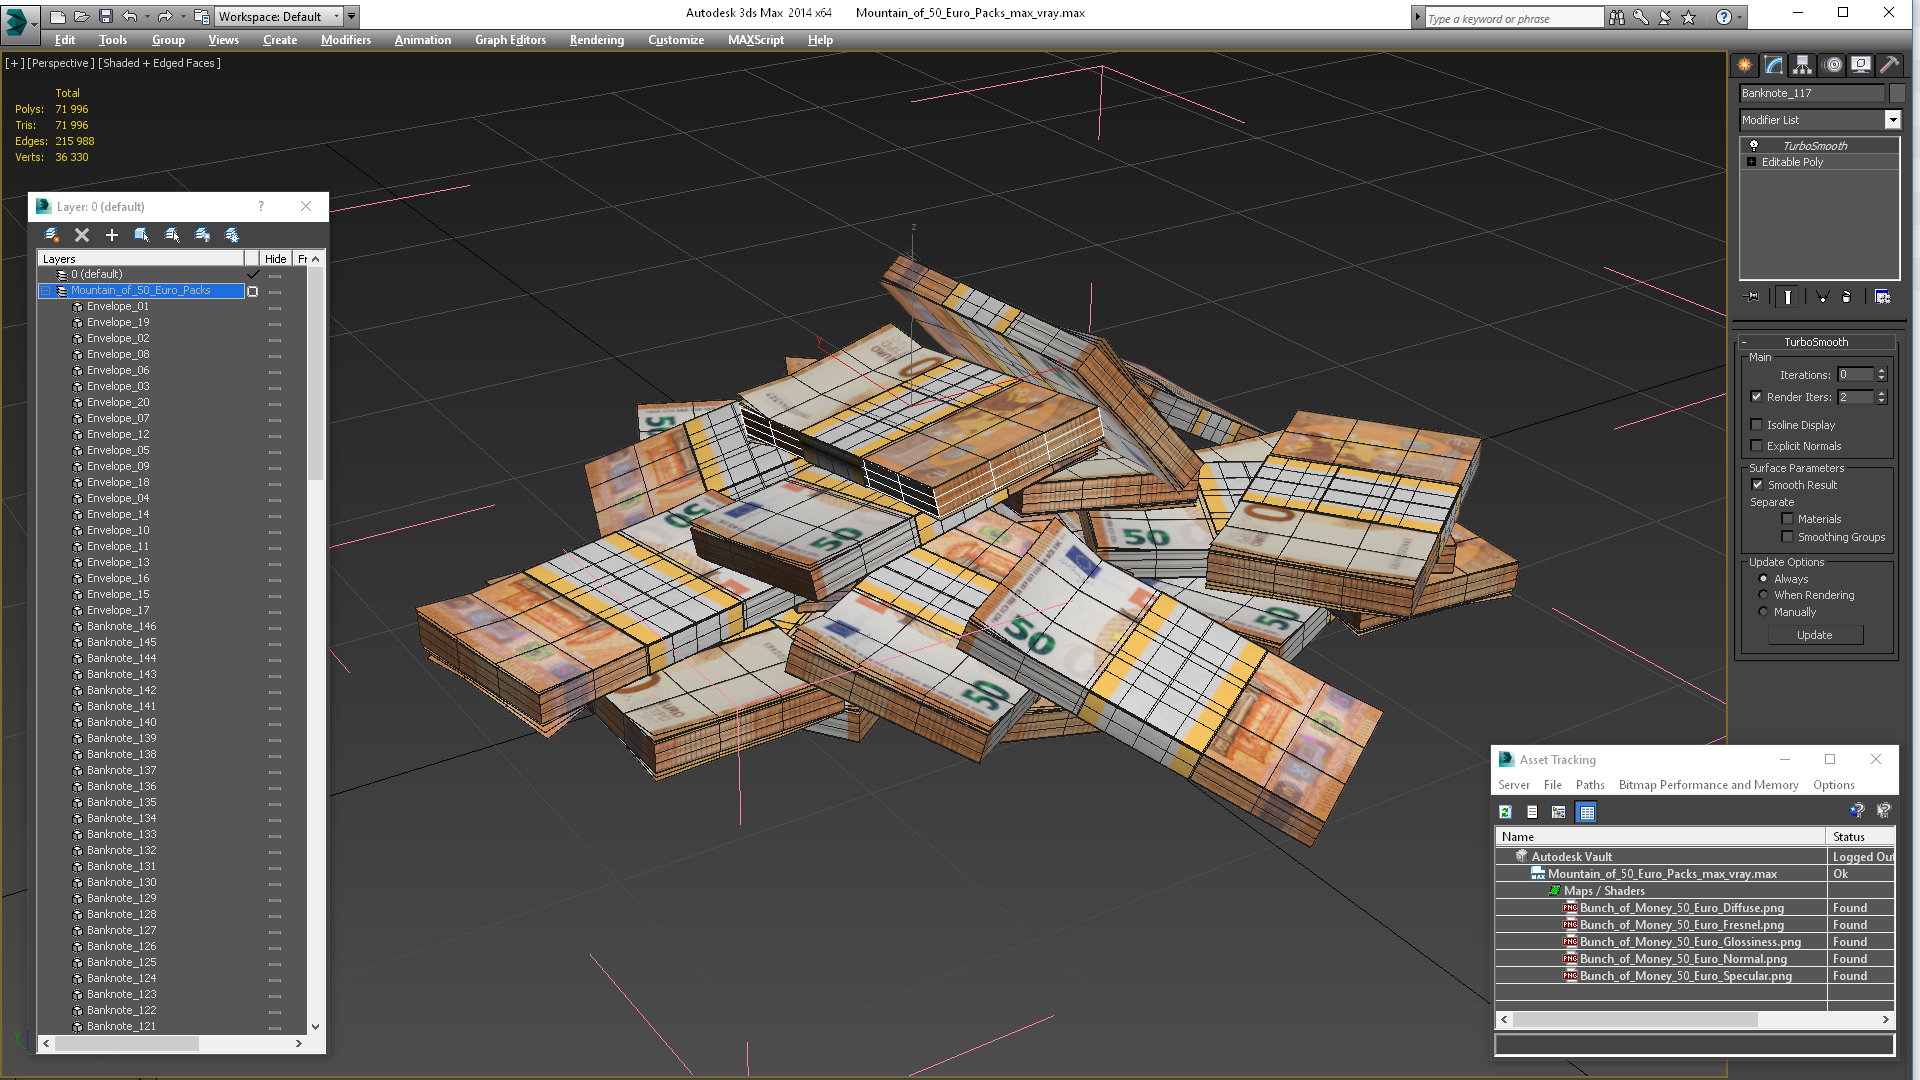Collapse Mountain_of_50_Euro_Packs layer
The width and height of the screenshot is (1920, 1080).
click(45, 291)
